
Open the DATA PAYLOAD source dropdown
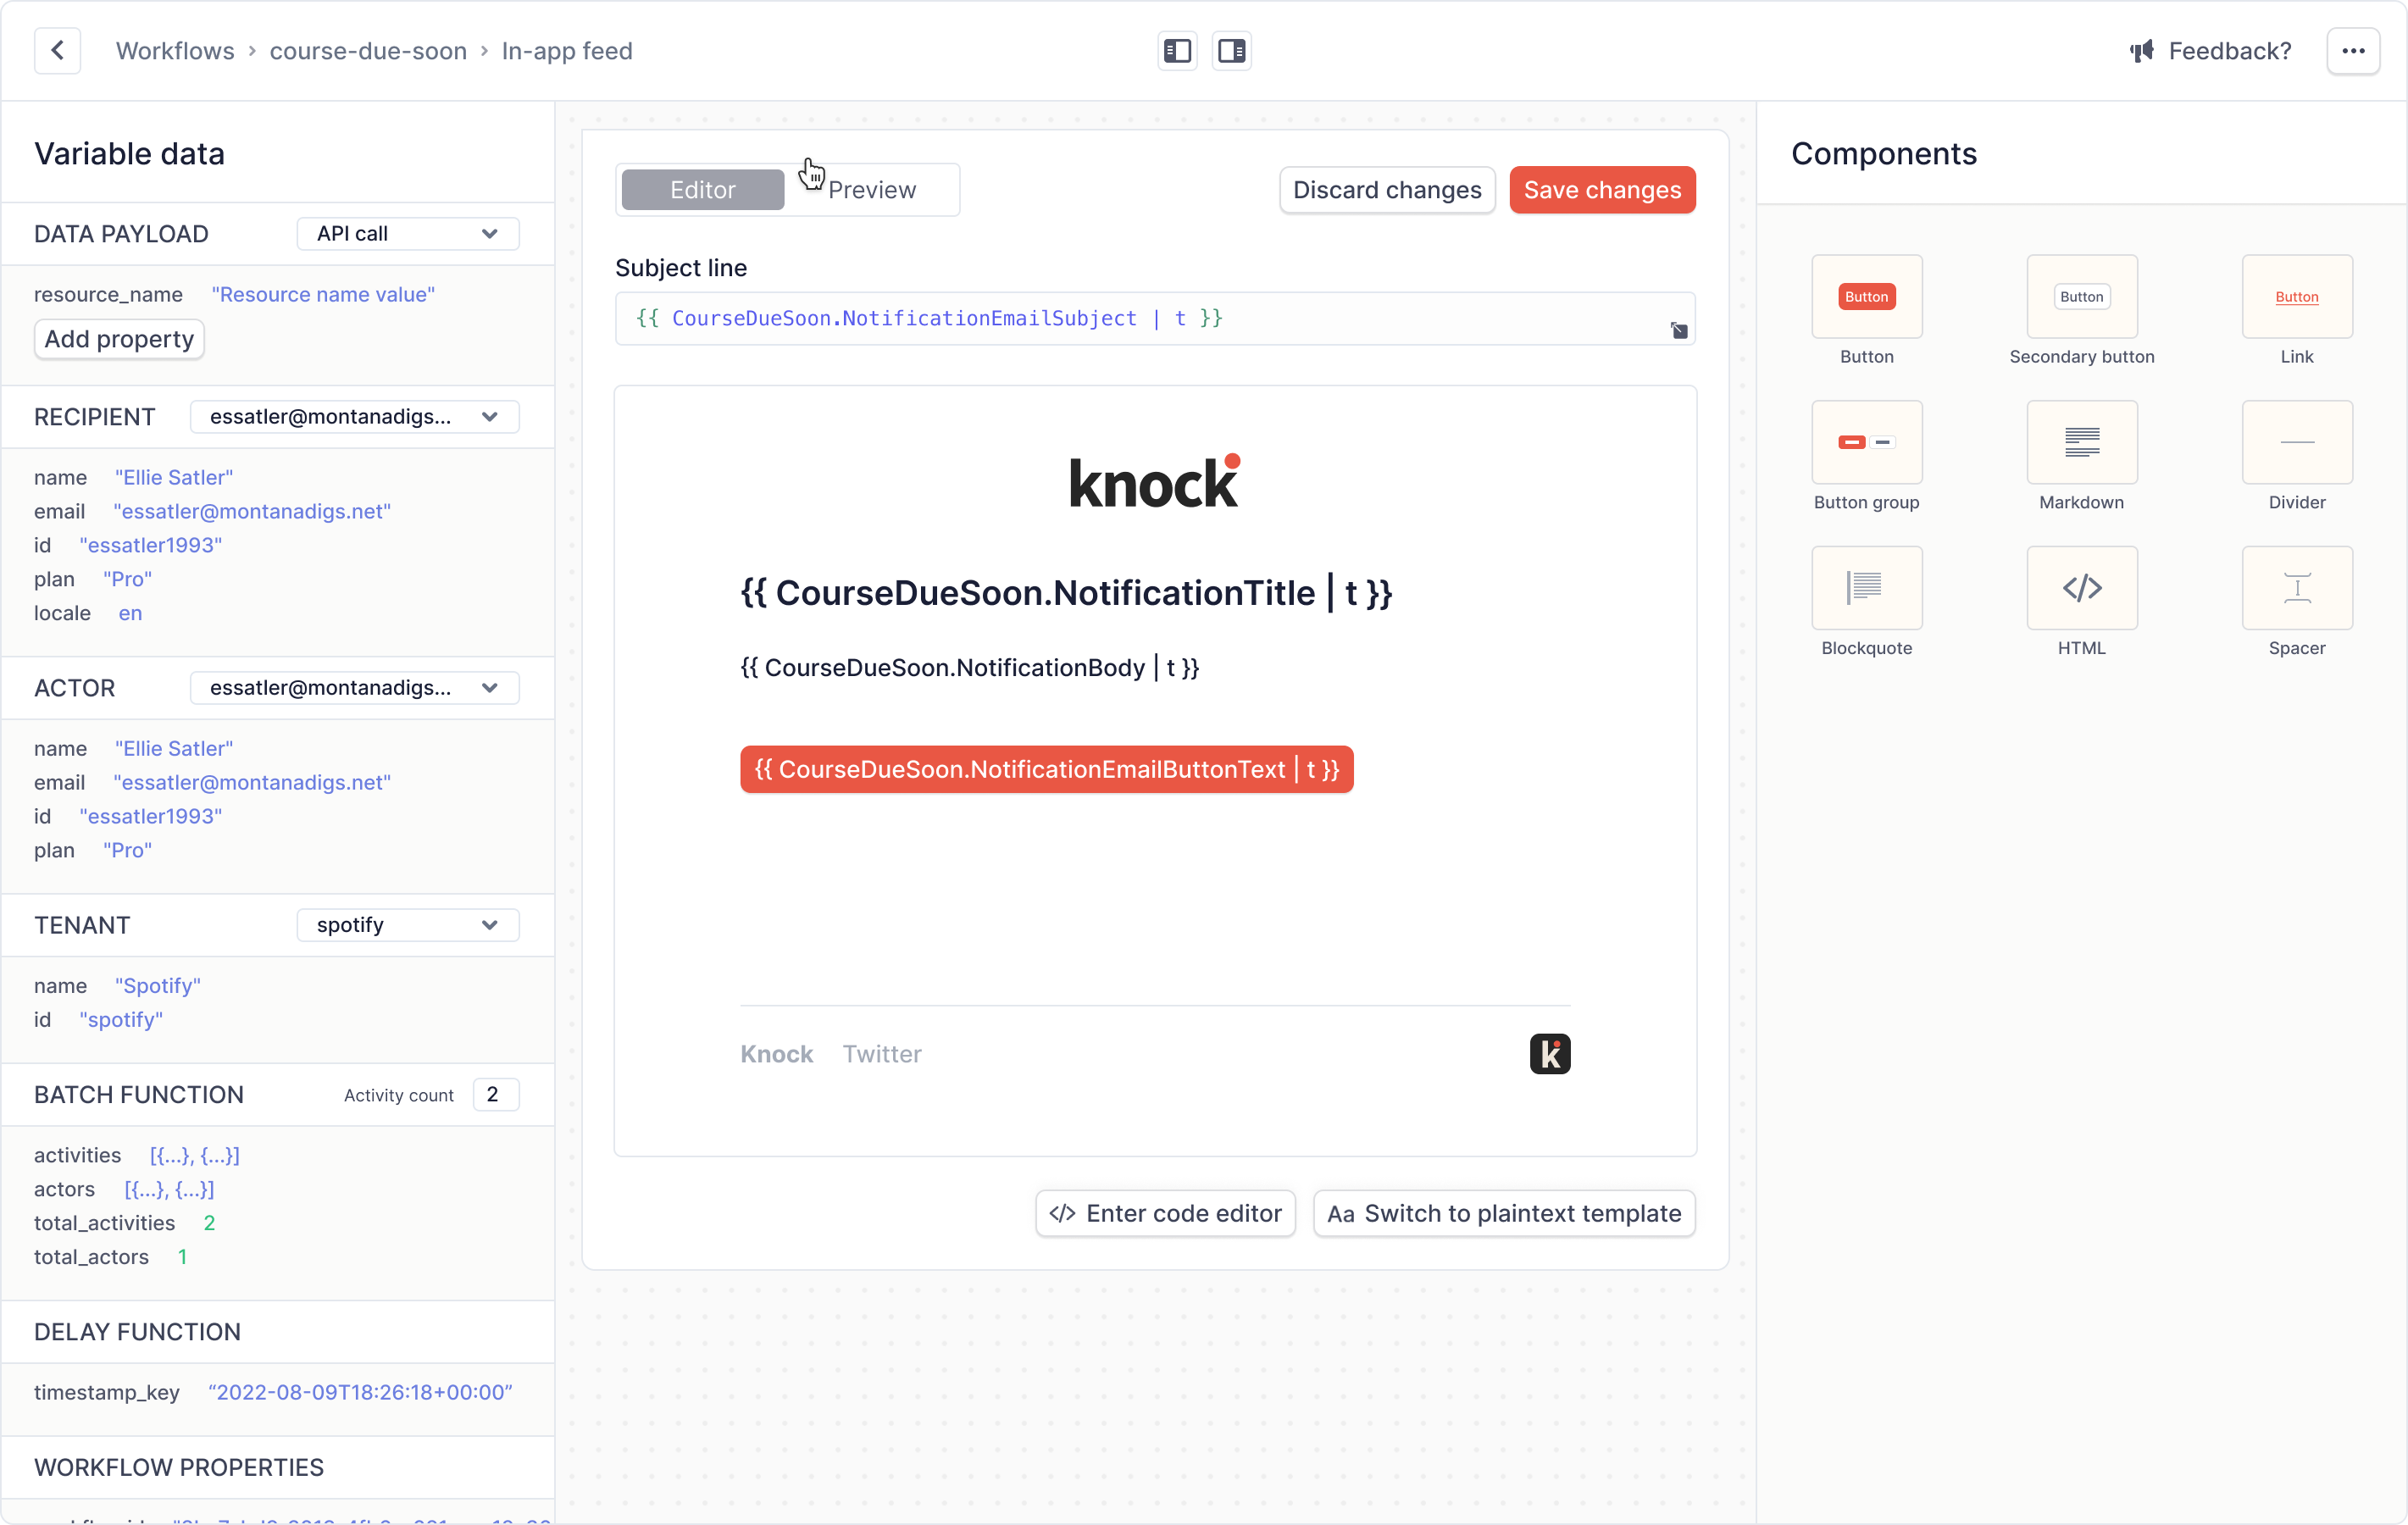[x=406, y=233]
